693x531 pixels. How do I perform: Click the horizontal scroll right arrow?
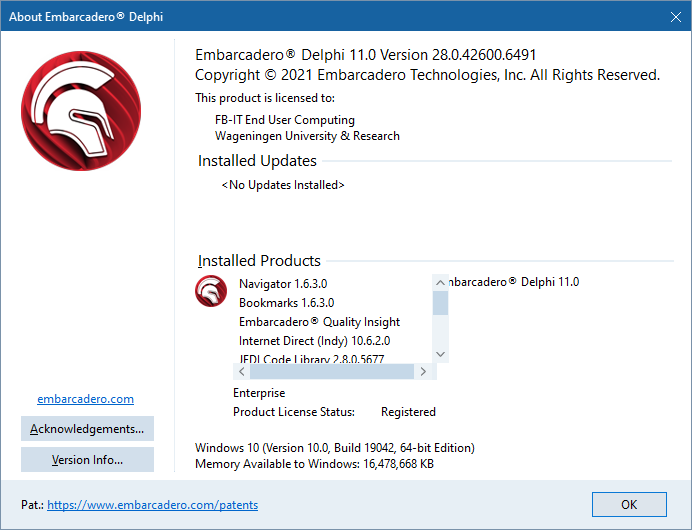(x=423, y=371)
